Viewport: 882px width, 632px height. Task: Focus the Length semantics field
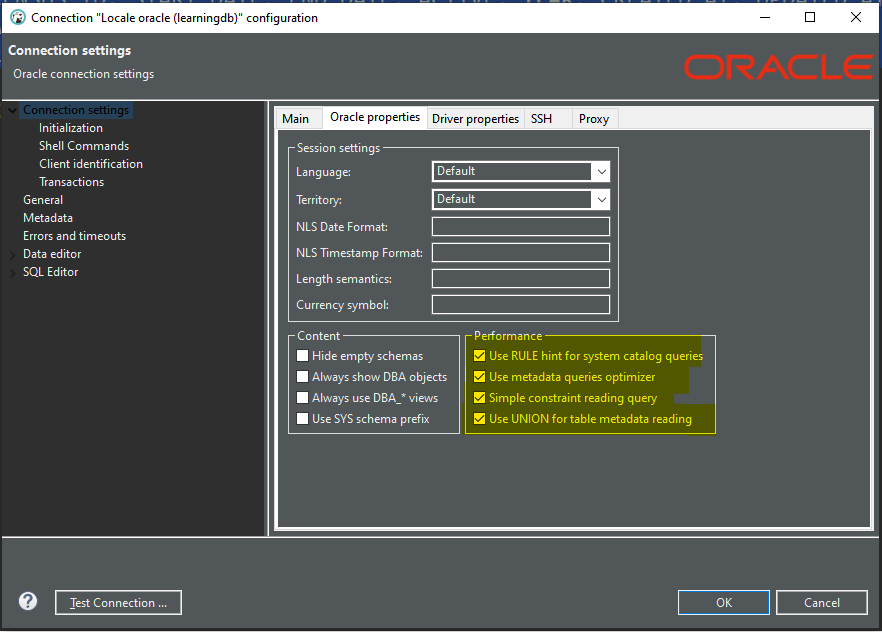[521, 278]
